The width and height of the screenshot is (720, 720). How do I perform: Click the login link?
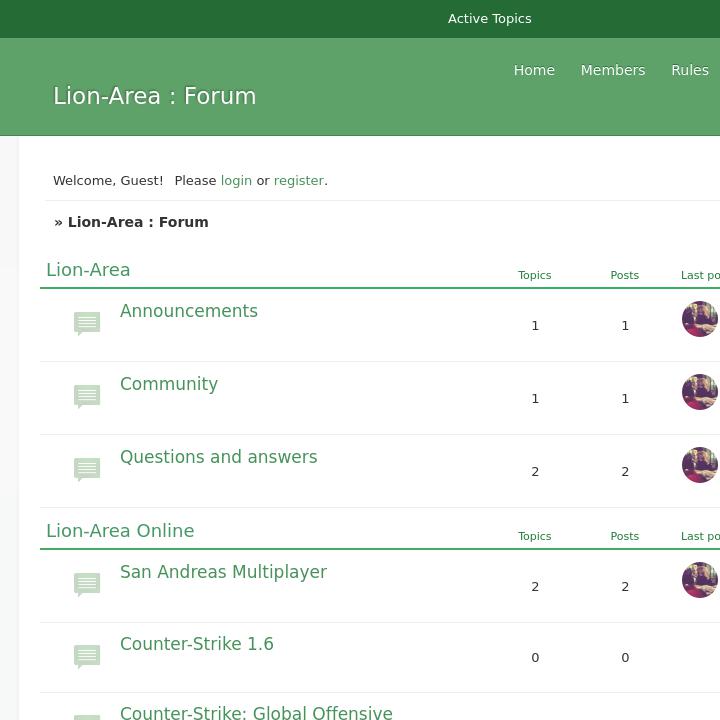click(x=236, y=181)
